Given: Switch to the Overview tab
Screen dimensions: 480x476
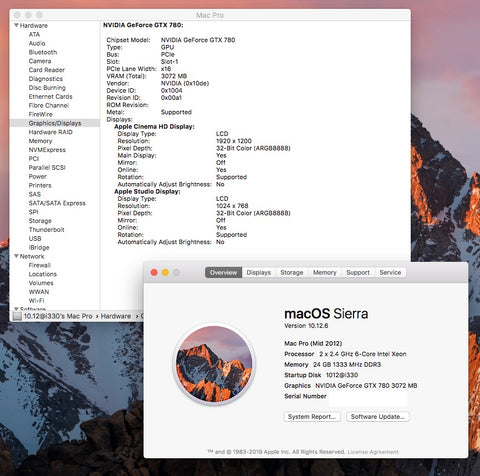Looking at the screenshot, I should (223, 272).
